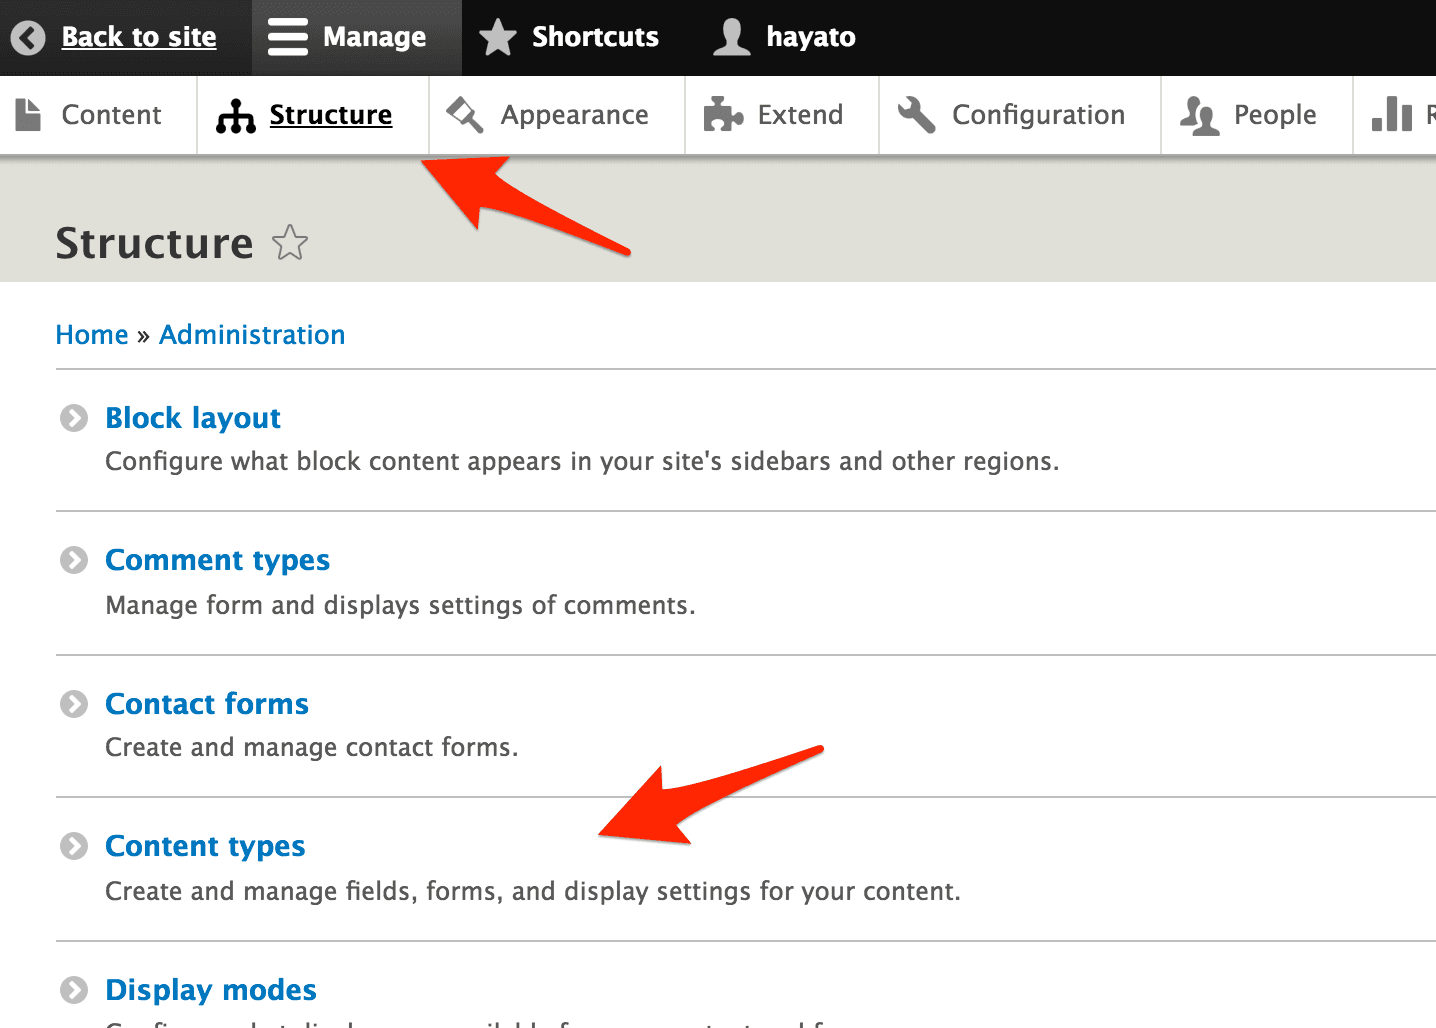Click the arrow bullet beside Comment types
Image resolution: width=1436 pixels, height=1028 pixels.
[x=74, y=560]
